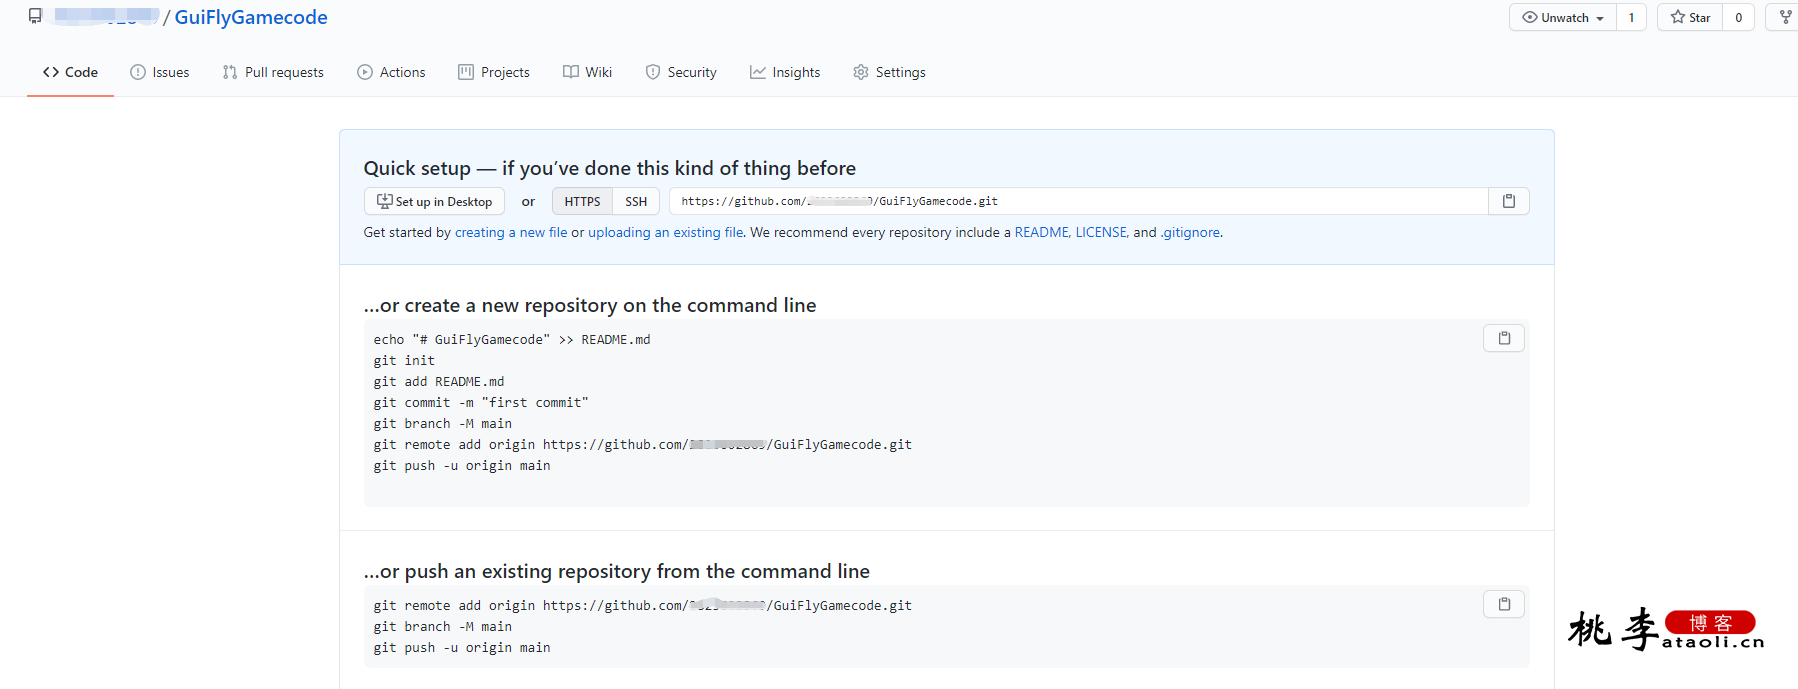Open the Insights tab
Image resolution: width=1798 pixels, height=689 pixels.
pos(785,72)
